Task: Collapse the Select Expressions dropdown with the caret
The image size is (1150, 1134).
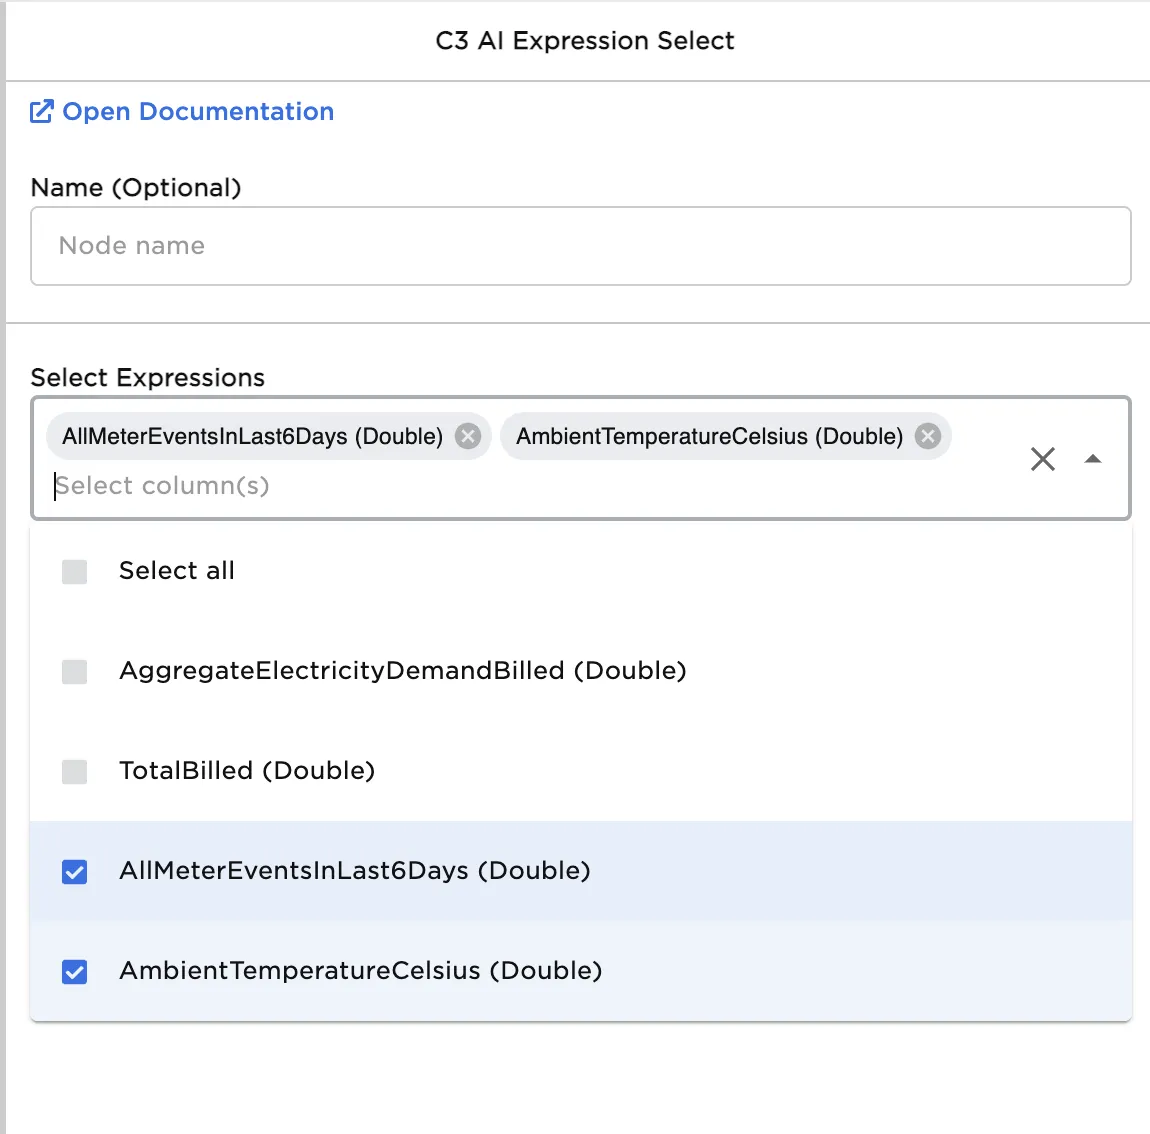Action: pos(1093,459)
